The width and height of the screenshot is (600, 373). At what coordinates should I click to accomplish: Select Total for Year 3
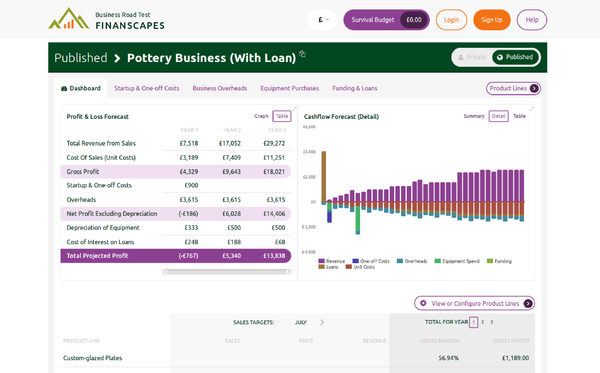[x=492, y=322]
